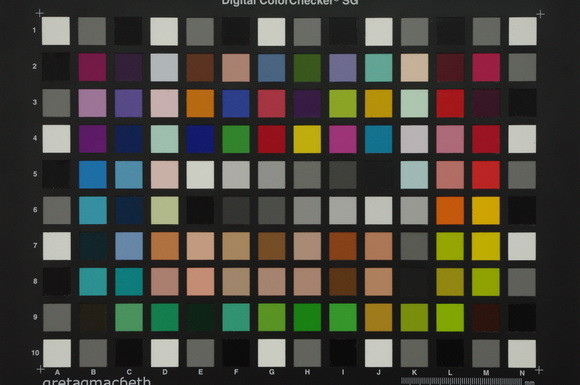Screen dimensions: 580x385
Task: Pick the pale yellow-green swatch at D6
Action: (165, 210)
